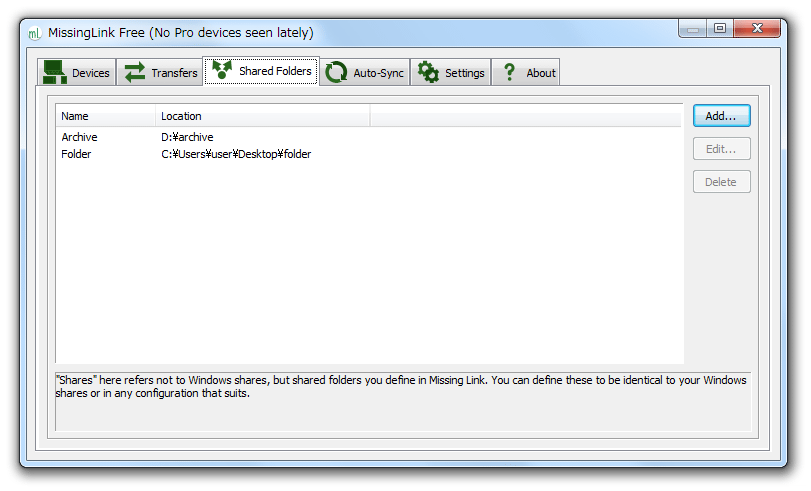Click the Shared Folders share icon

[x=222, y=70]
